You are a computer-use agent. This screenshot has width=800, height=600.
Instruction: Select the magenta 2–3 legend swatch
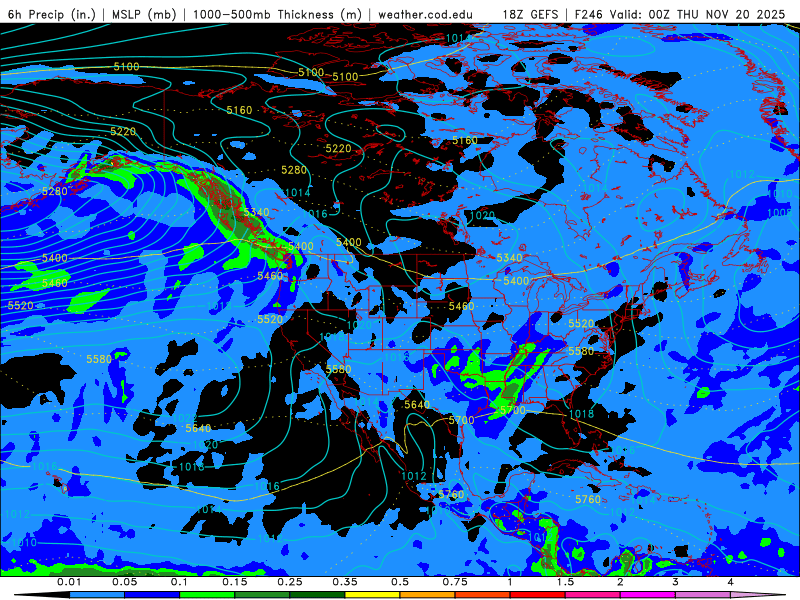(x=648, y=595)
